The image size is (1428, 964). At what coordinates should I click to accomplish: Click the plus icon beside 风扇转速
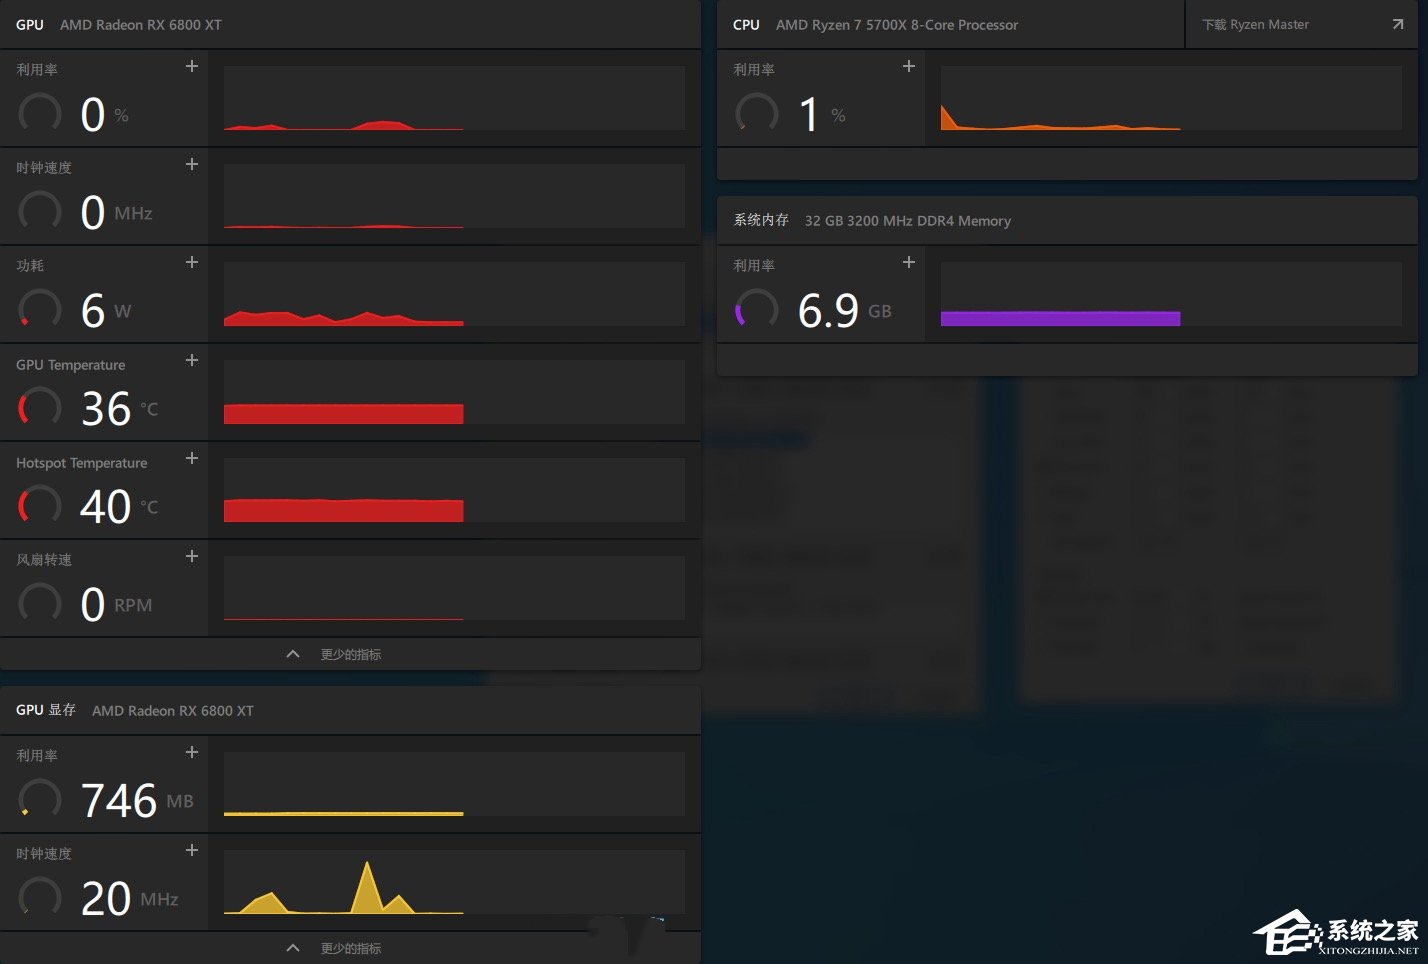tap(192, 556)
